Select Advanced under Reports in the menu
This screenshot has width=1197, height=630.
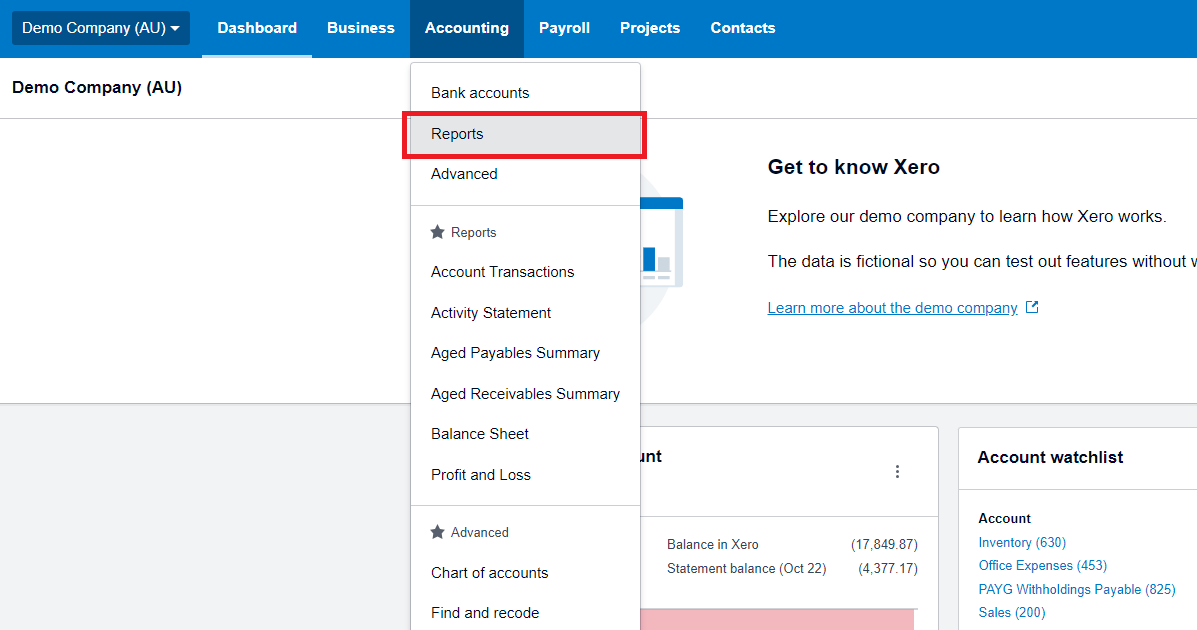[x=525, y=174]
